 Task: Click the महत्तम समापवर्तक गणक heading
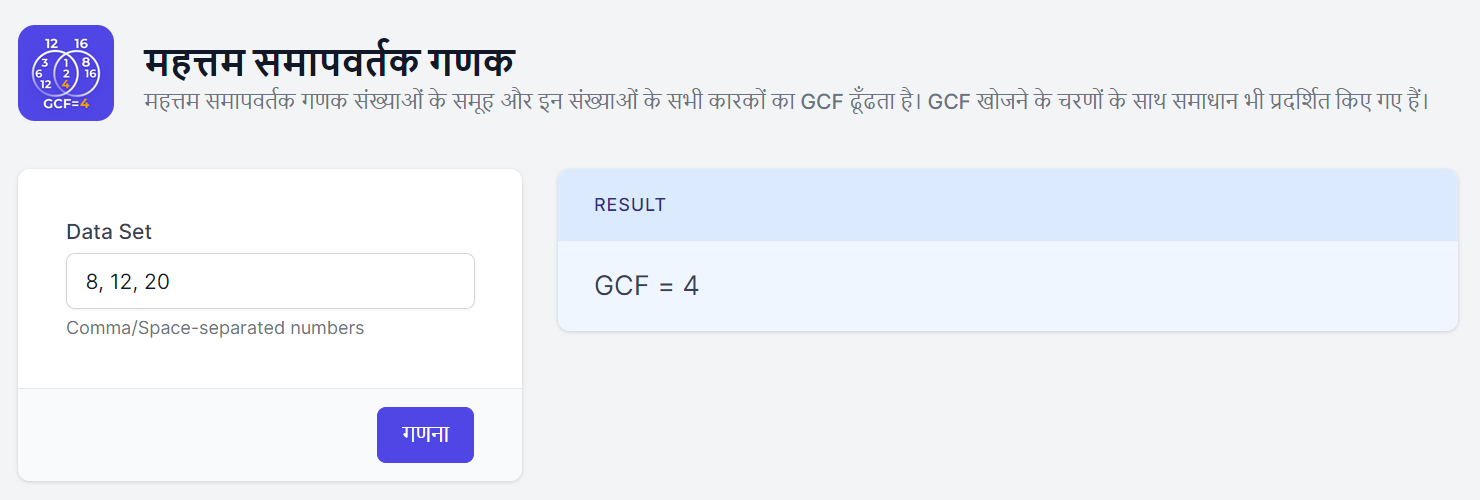329,62
